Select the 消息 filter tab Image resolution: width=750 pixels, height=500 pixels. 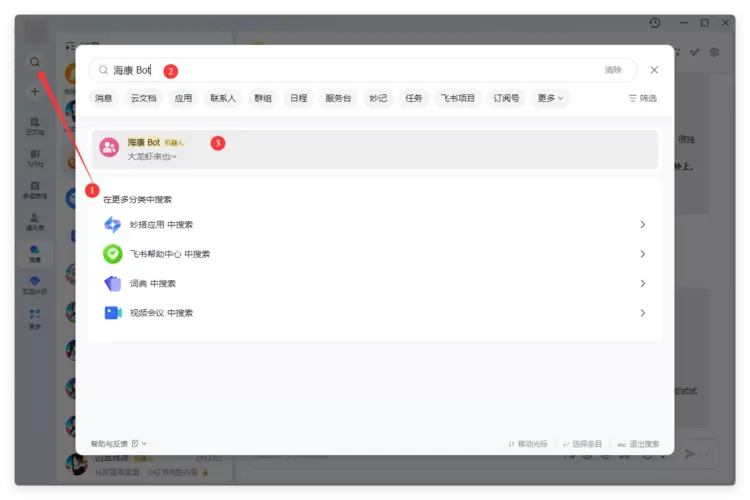point(103,98)
